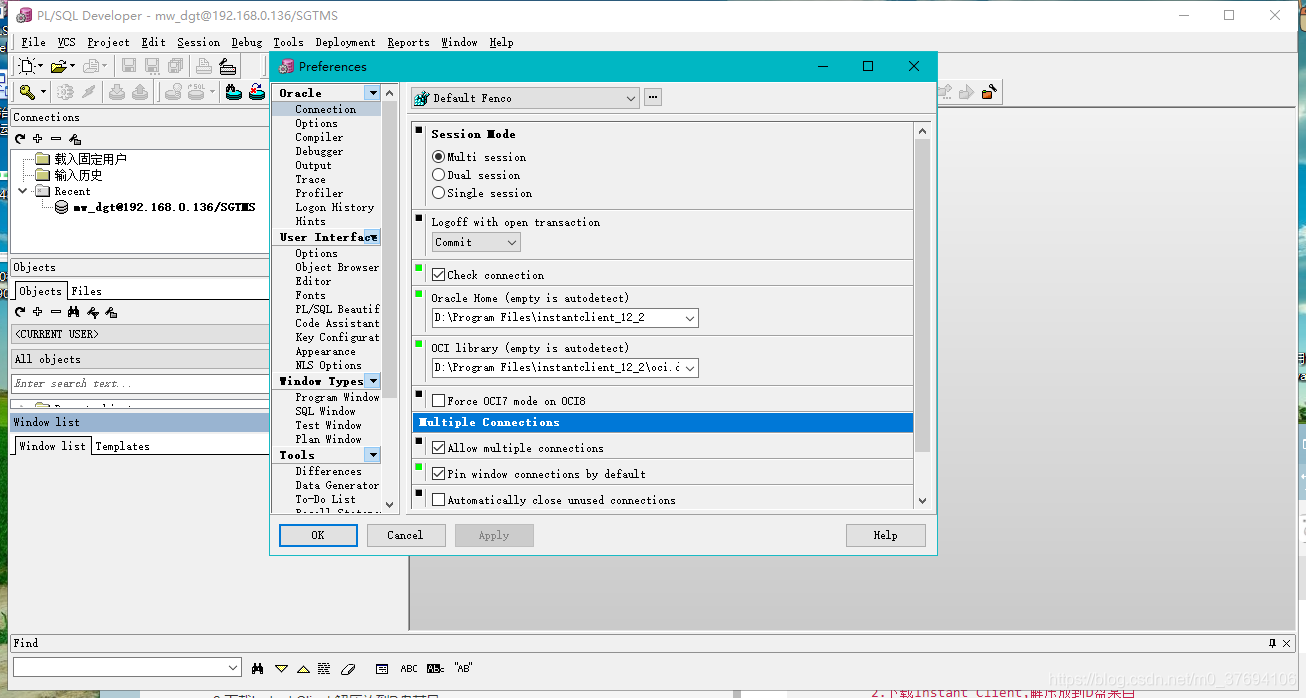Image resolution: width=1306 pixels, height=698 pixels.
Task: Select Logon History in the preferences list
Action: [334, 207]
